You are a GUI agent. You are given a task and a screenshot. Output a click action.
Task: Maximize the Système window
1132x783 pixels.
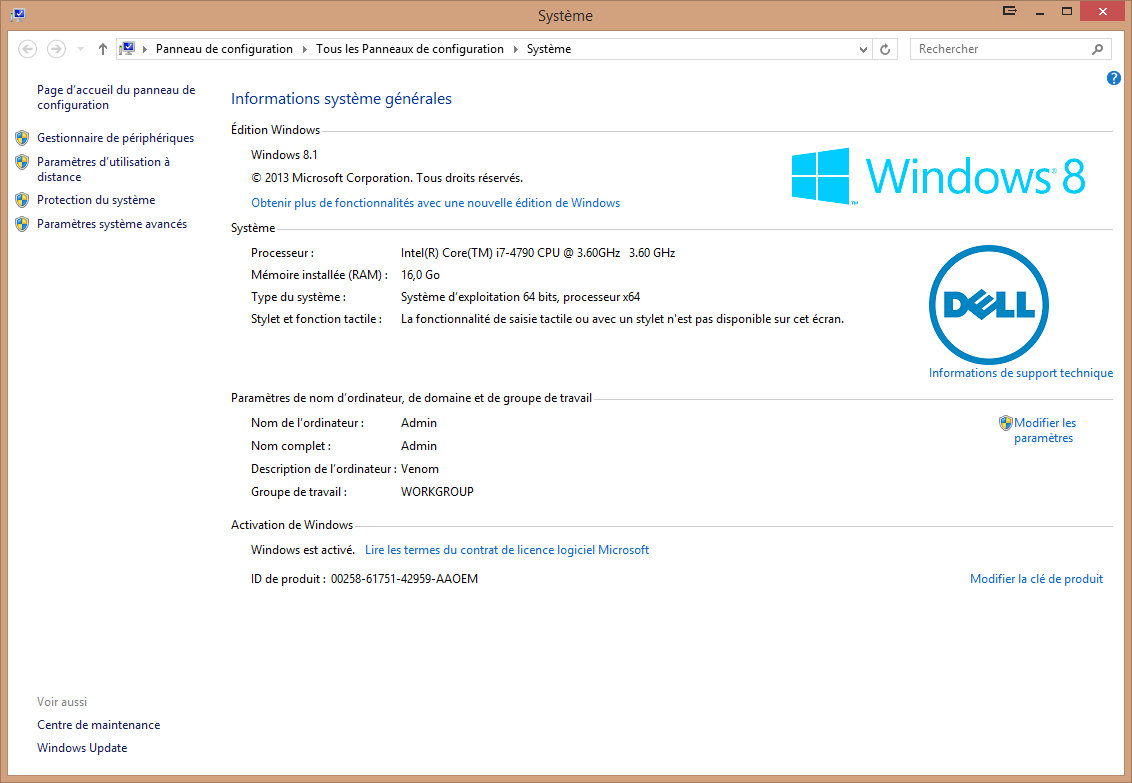pos(1066,12)
